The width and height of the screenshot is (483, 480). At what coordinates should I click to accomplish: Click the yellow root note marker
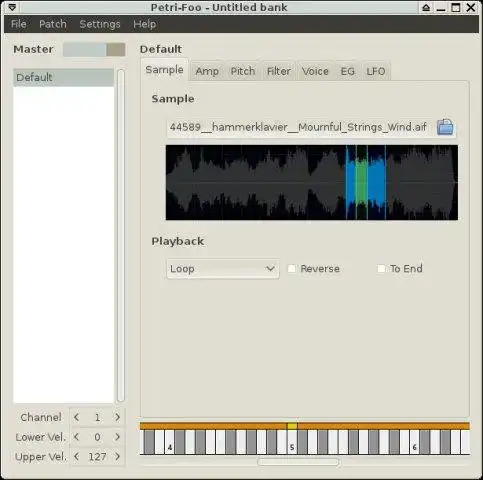[x=292, y=426]
